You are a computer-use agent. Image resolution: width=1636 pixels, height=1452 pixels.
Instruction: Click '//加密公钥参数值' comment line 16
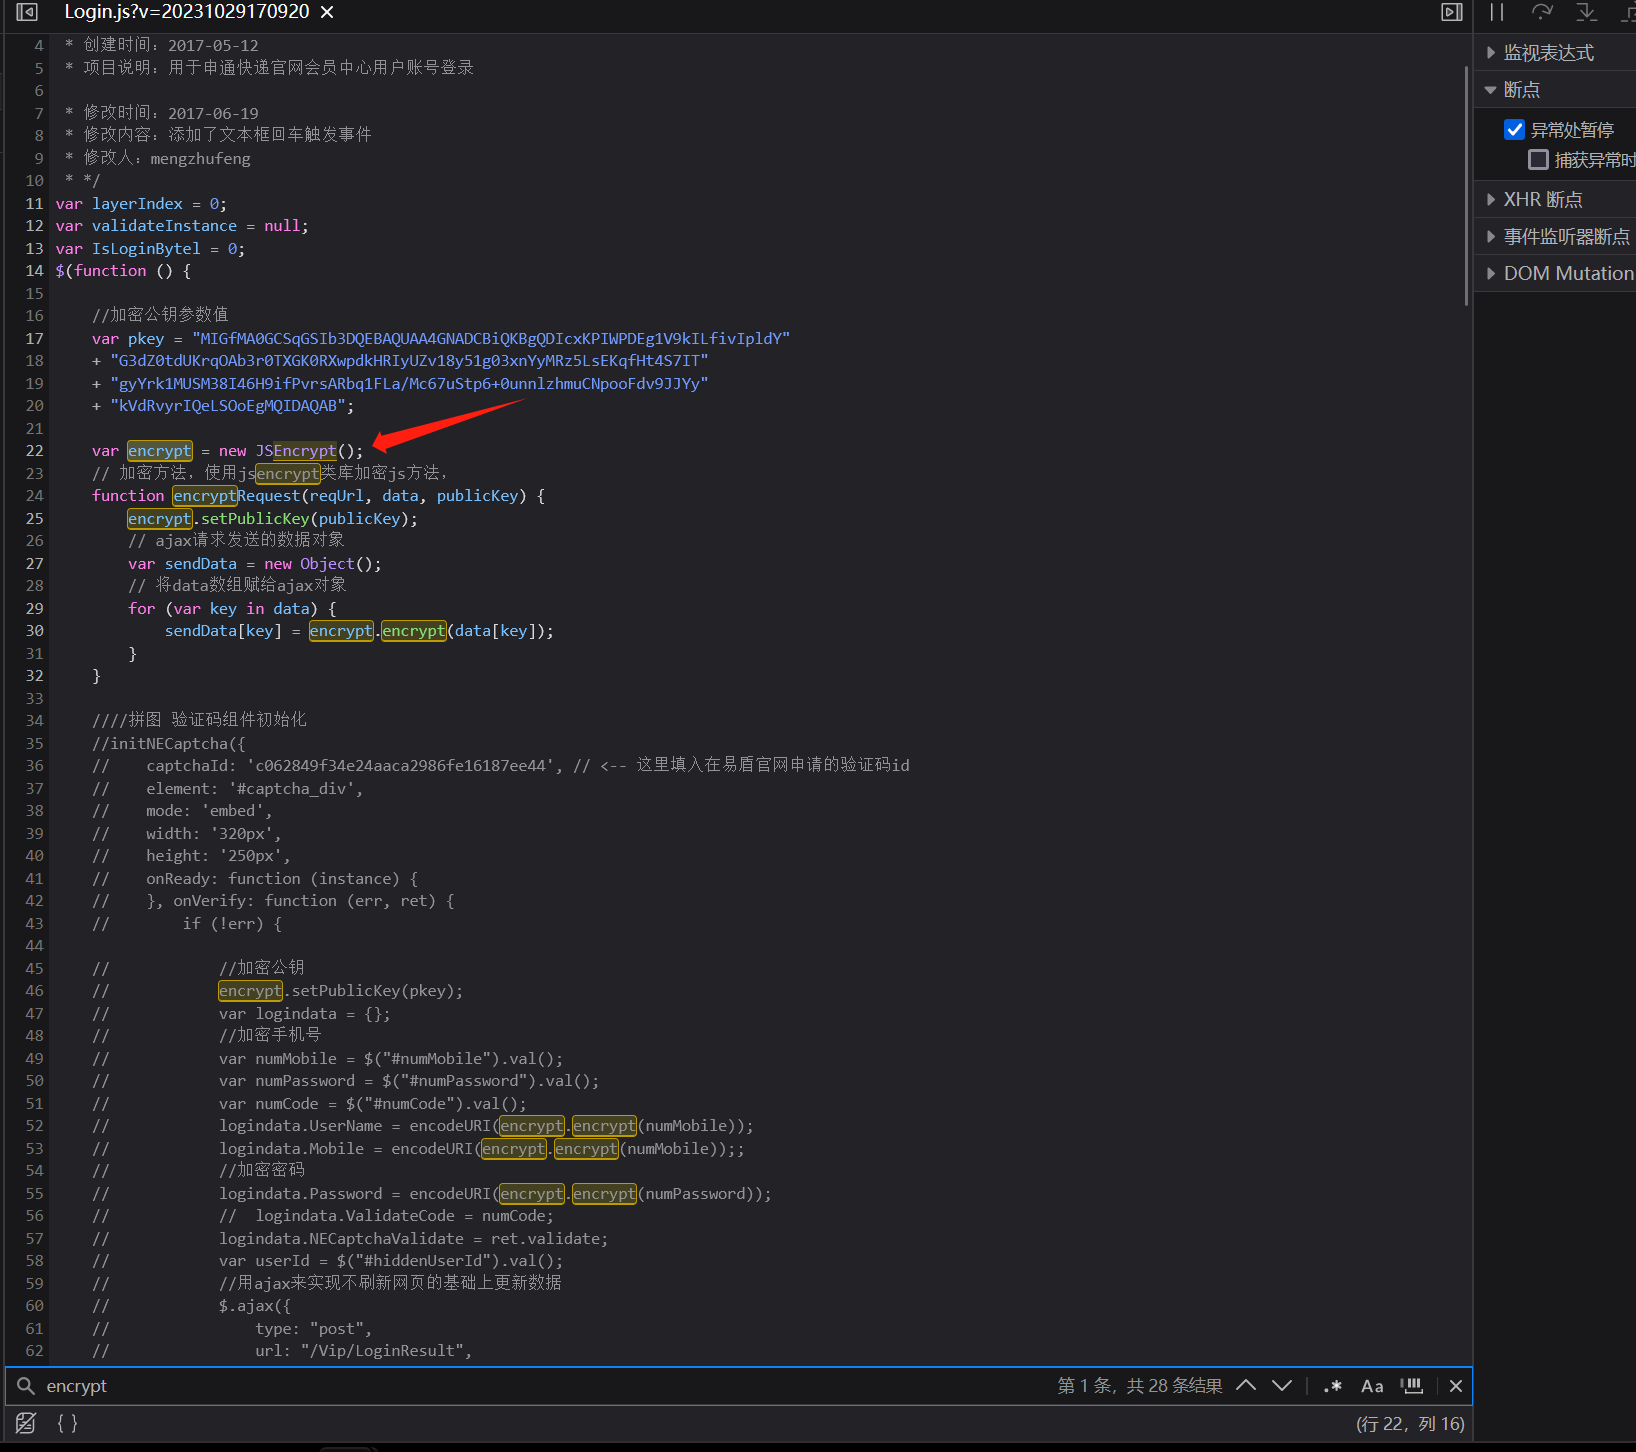click(x=160, y=315)
